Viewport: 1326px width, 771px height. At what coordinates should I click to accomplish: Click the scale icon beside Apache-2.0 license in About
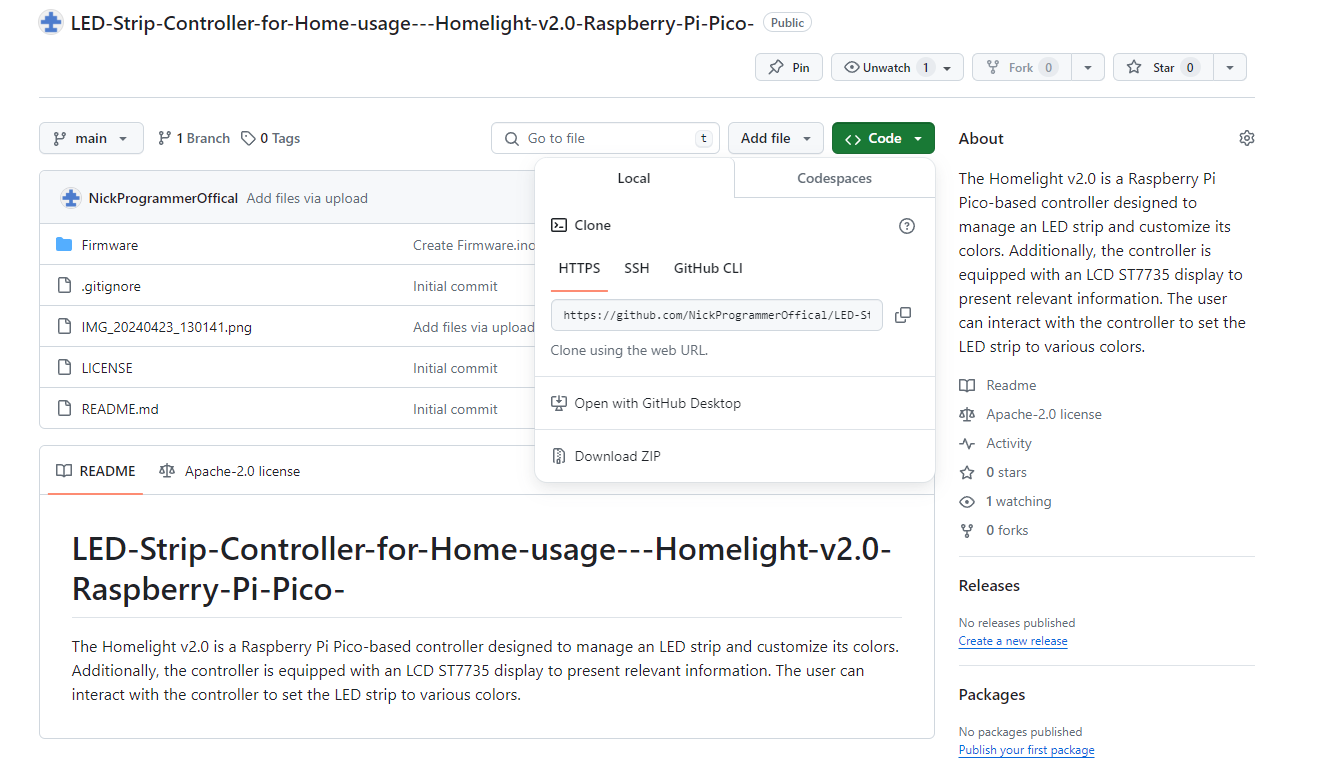click(967, 414)
